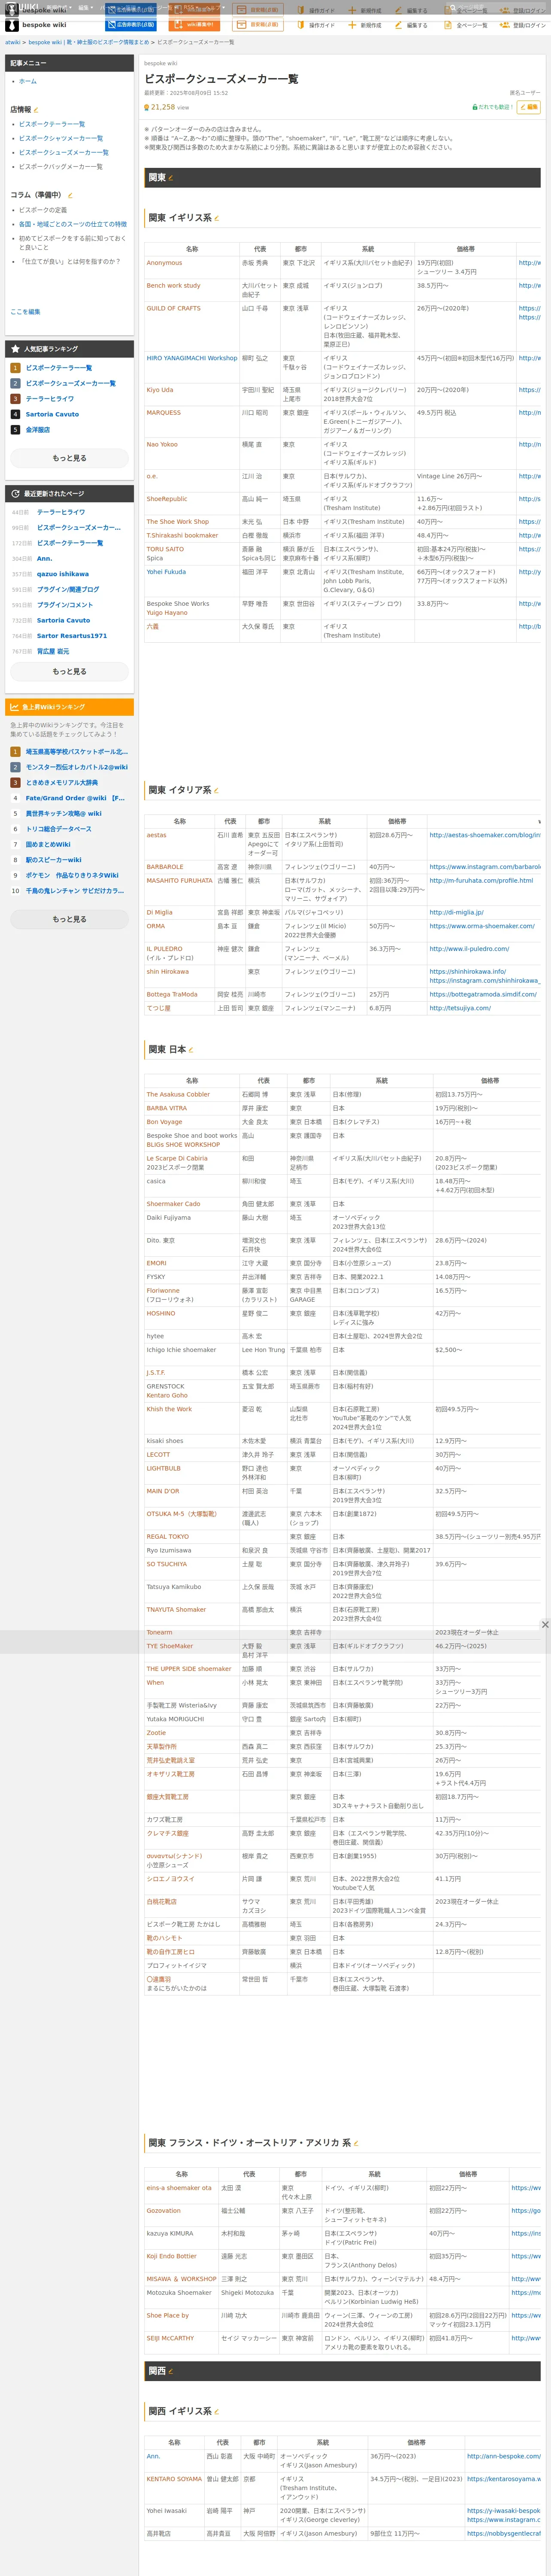The image size is (551, 2576).
Task: Open rank 4 Sartoria Cavuto in 人気記事ランキング
Action: click(52, 414)
